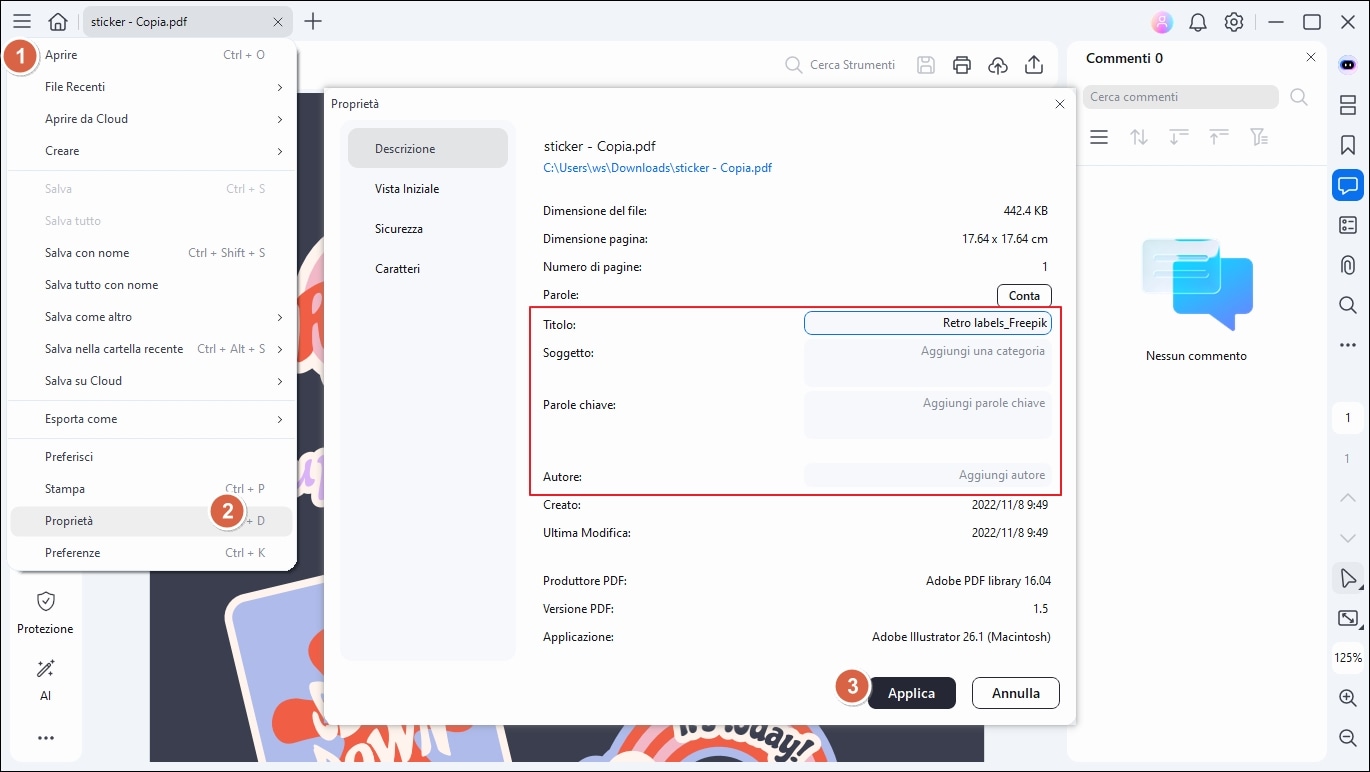Open the Bookmarks panel icon

pos(1348,145)
